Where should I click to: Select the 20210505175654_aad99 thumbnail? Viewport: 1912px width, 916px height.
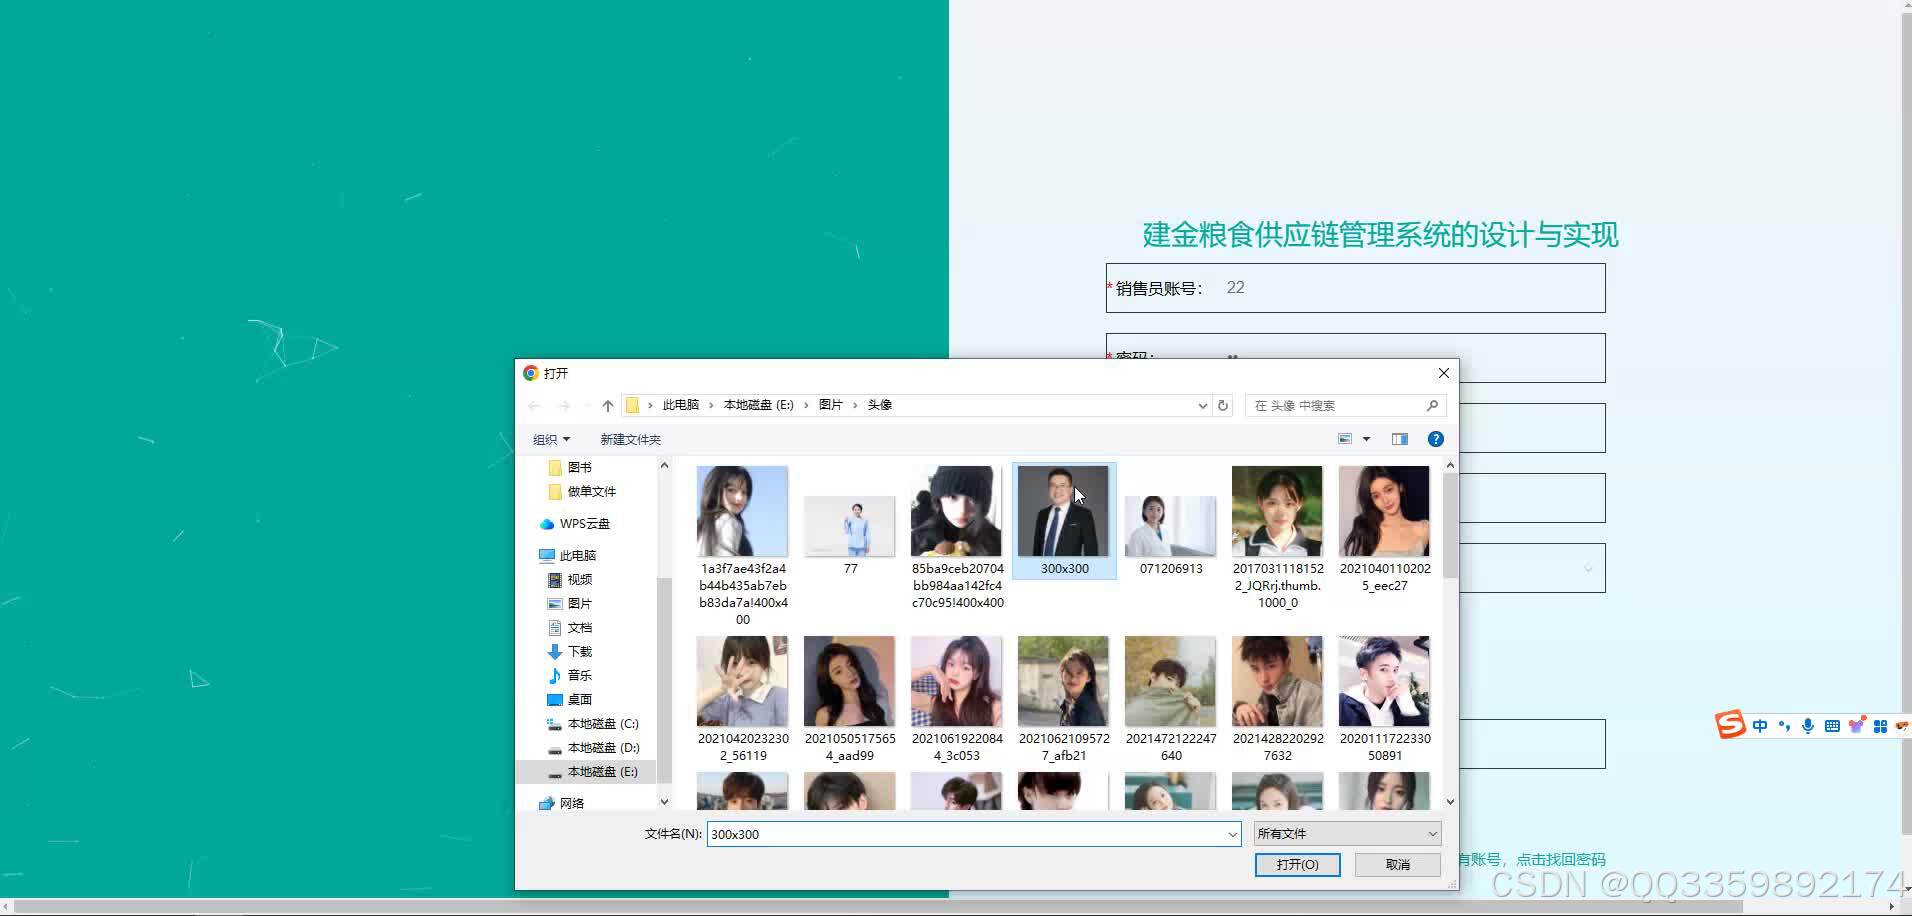coord(850,681)
